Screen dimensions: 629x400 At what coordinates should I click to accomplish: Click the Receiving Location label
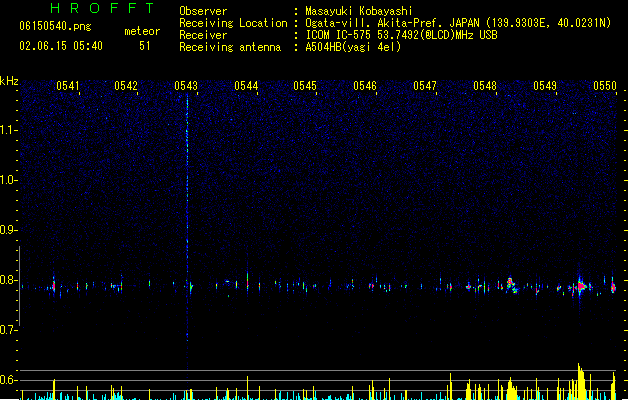click(233, 23)
